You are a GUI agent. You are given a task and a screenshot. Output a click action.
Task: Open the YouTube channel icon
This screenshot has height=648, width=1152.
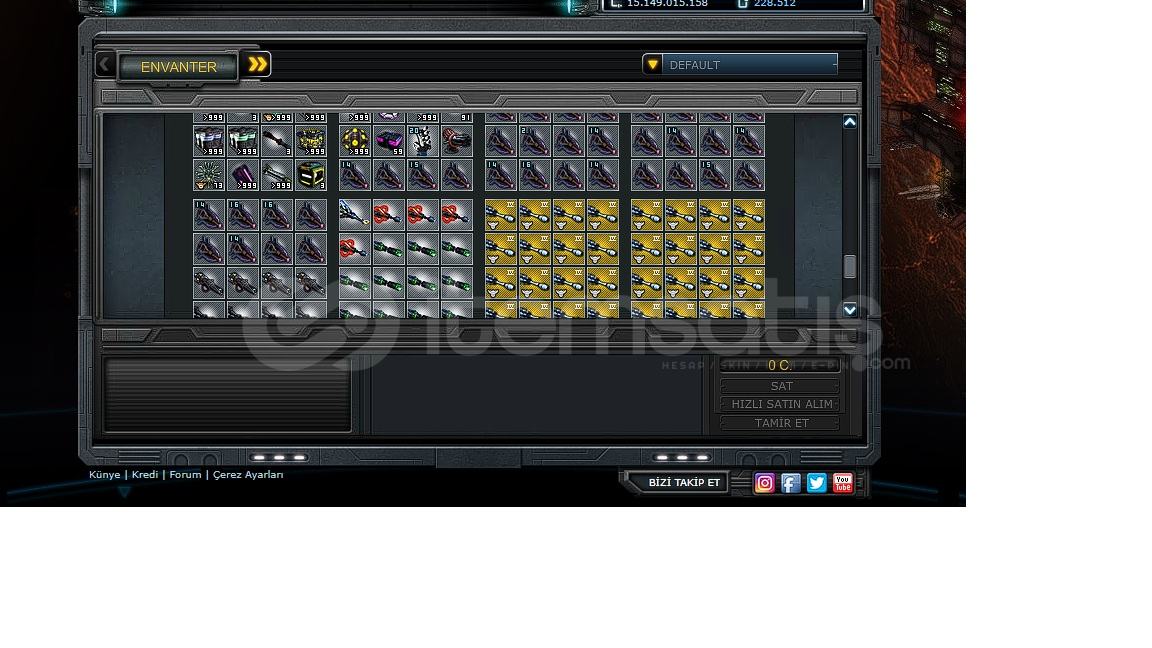click(x=843, y=484)
